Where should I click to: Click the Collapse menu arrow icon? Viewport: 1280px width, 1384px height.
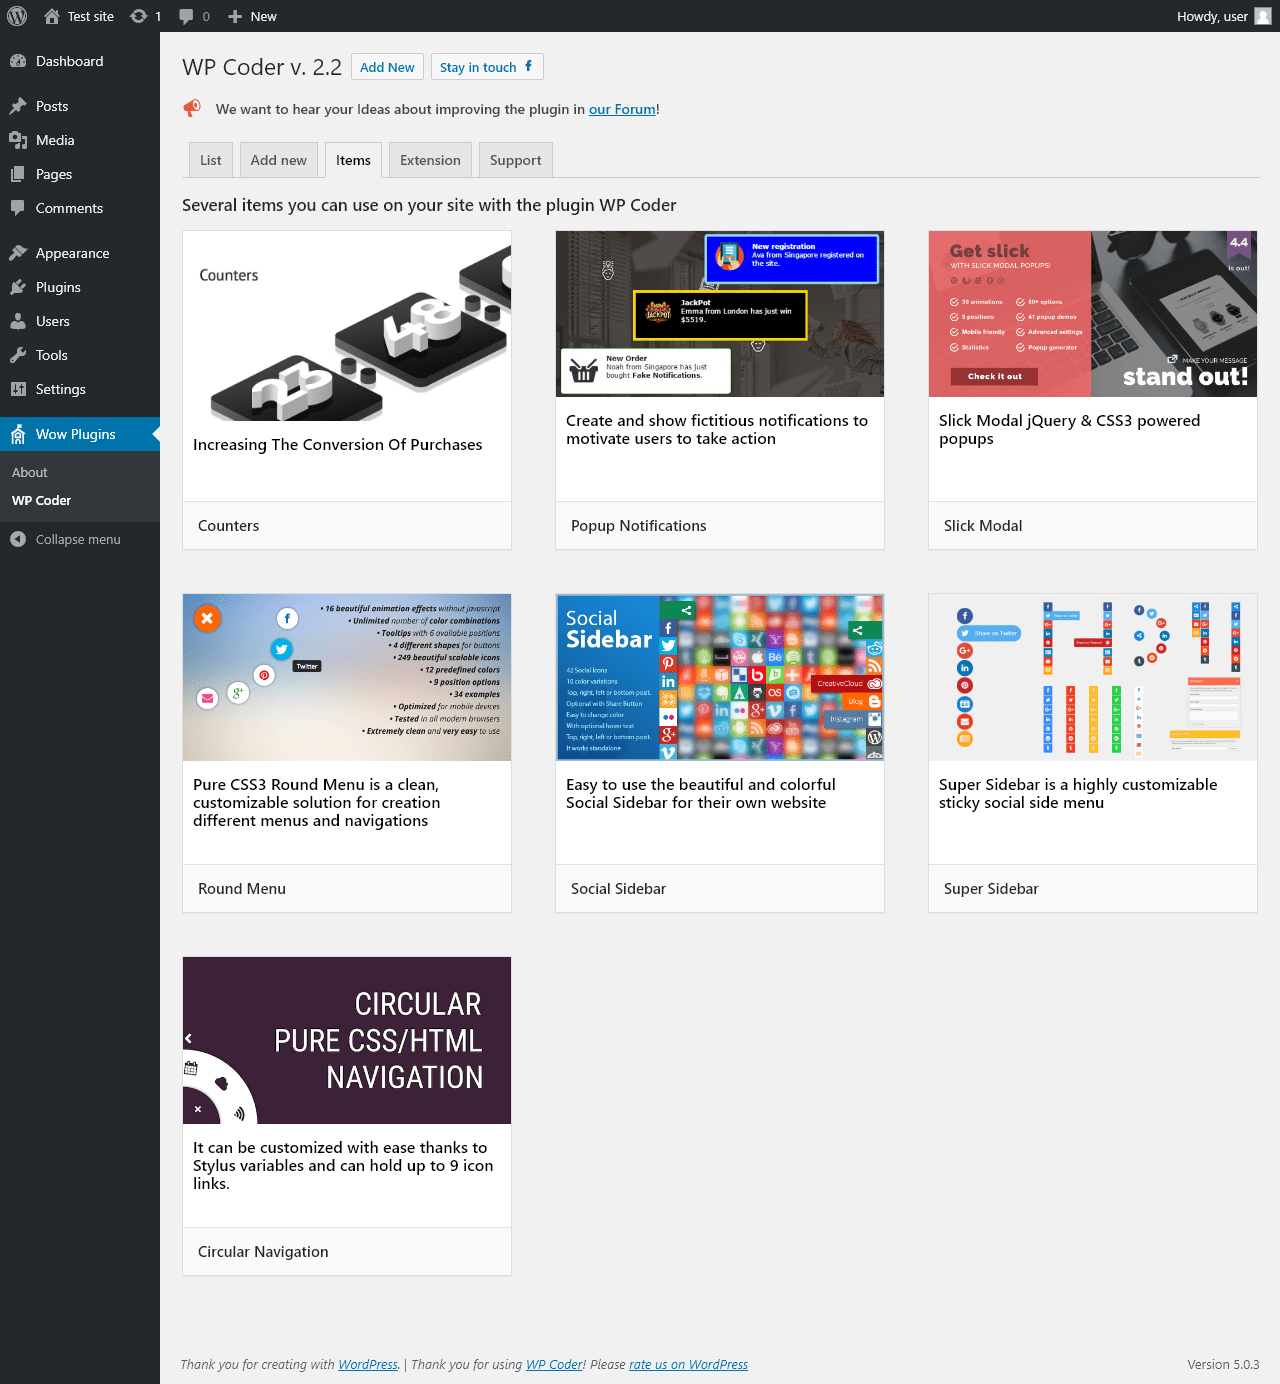18,539
